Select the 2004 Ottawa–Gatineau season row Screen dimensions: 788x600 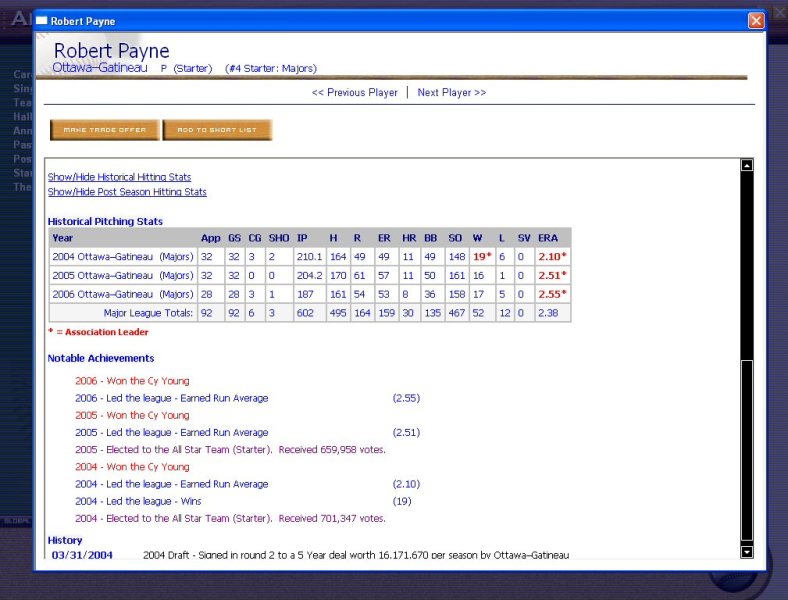coord(122,257)
